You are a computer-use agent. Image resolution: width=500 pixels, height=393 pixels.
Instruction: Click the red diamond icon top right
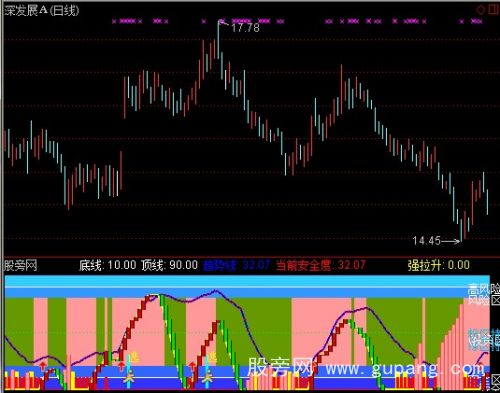tap(480, 10)
